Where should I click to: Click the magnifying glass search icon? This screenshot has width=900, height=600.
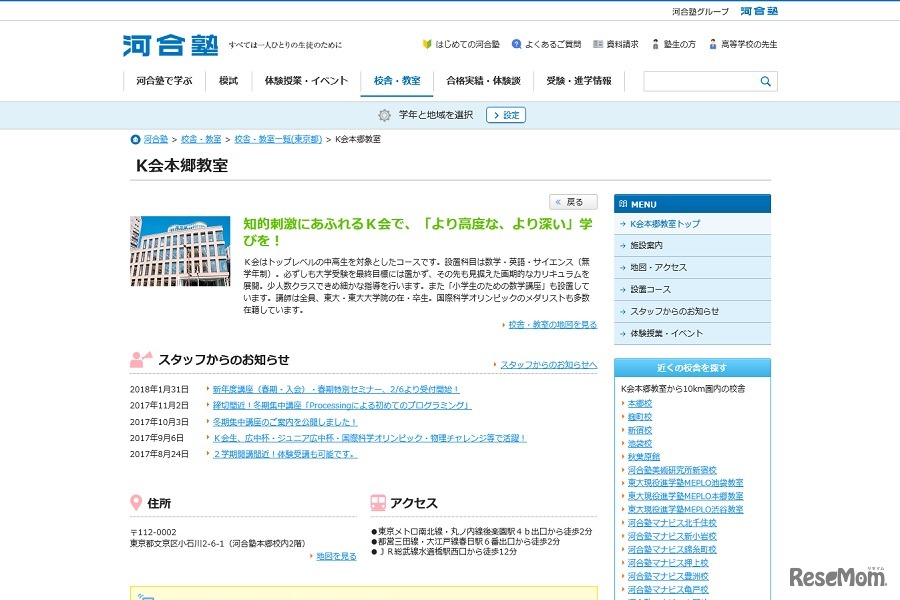[x=764, y=81]
